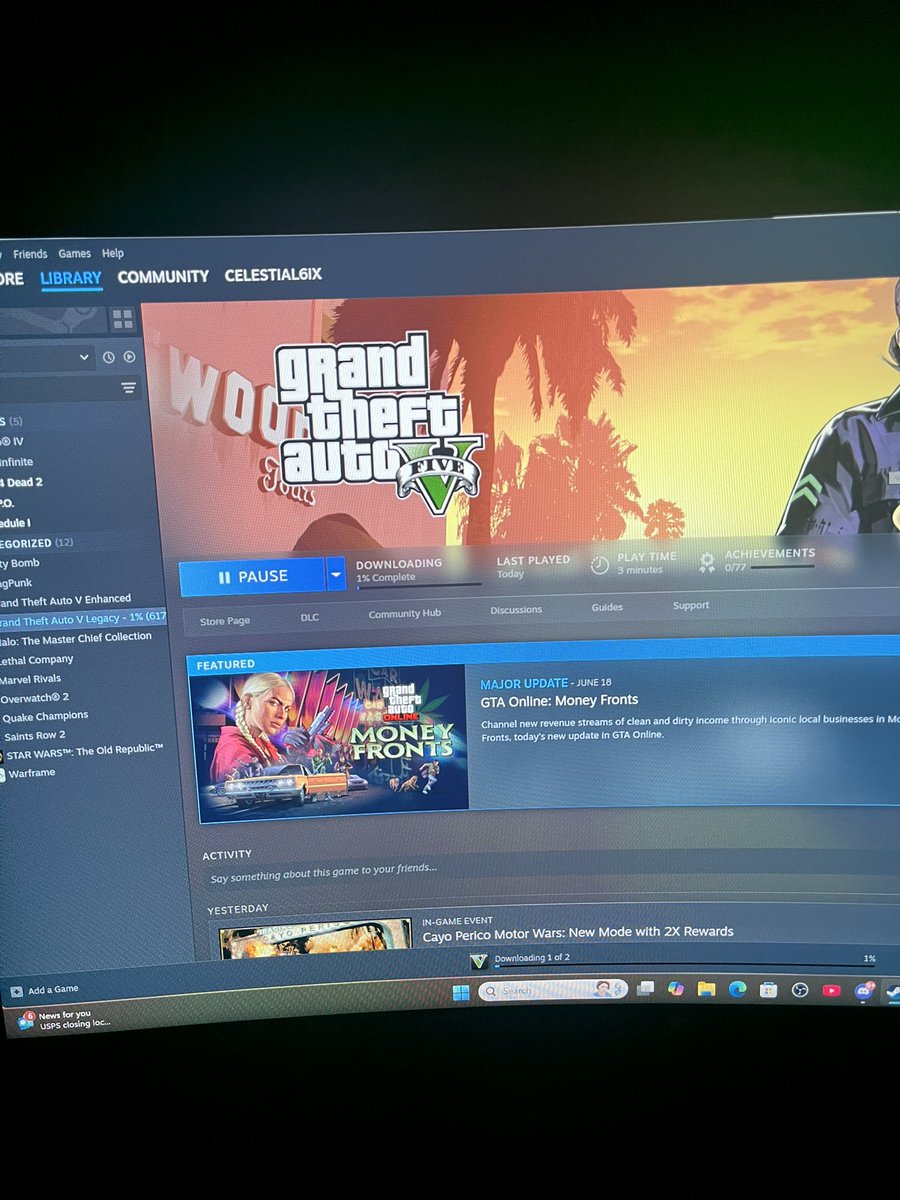Pause the GTA V download
The height and width of the screenshot is (1200, 900).
252,576
